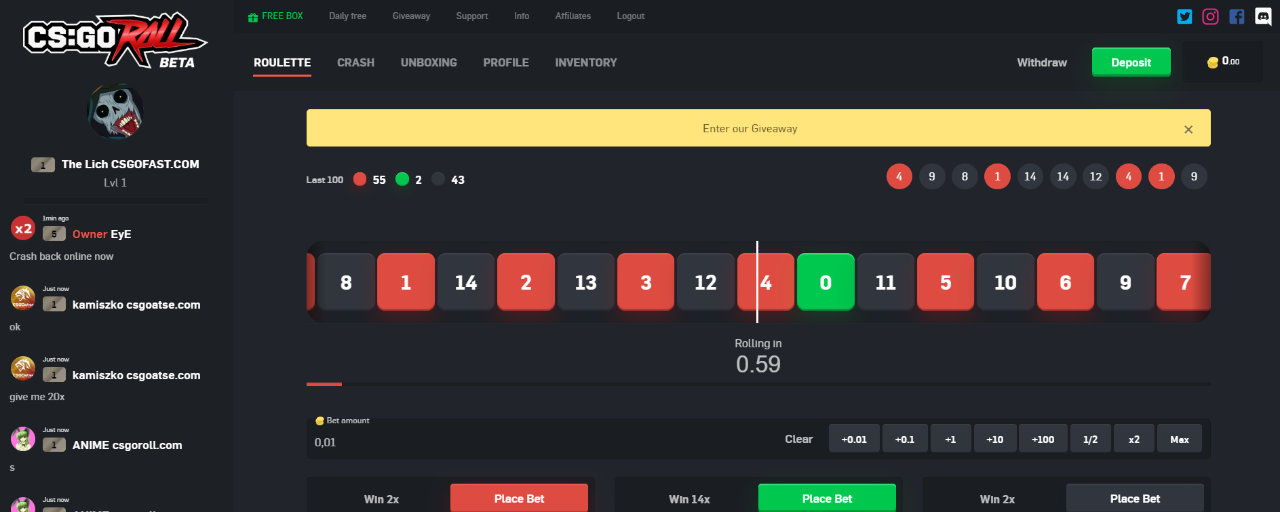Open Affiliates menu item

(574, 16)
